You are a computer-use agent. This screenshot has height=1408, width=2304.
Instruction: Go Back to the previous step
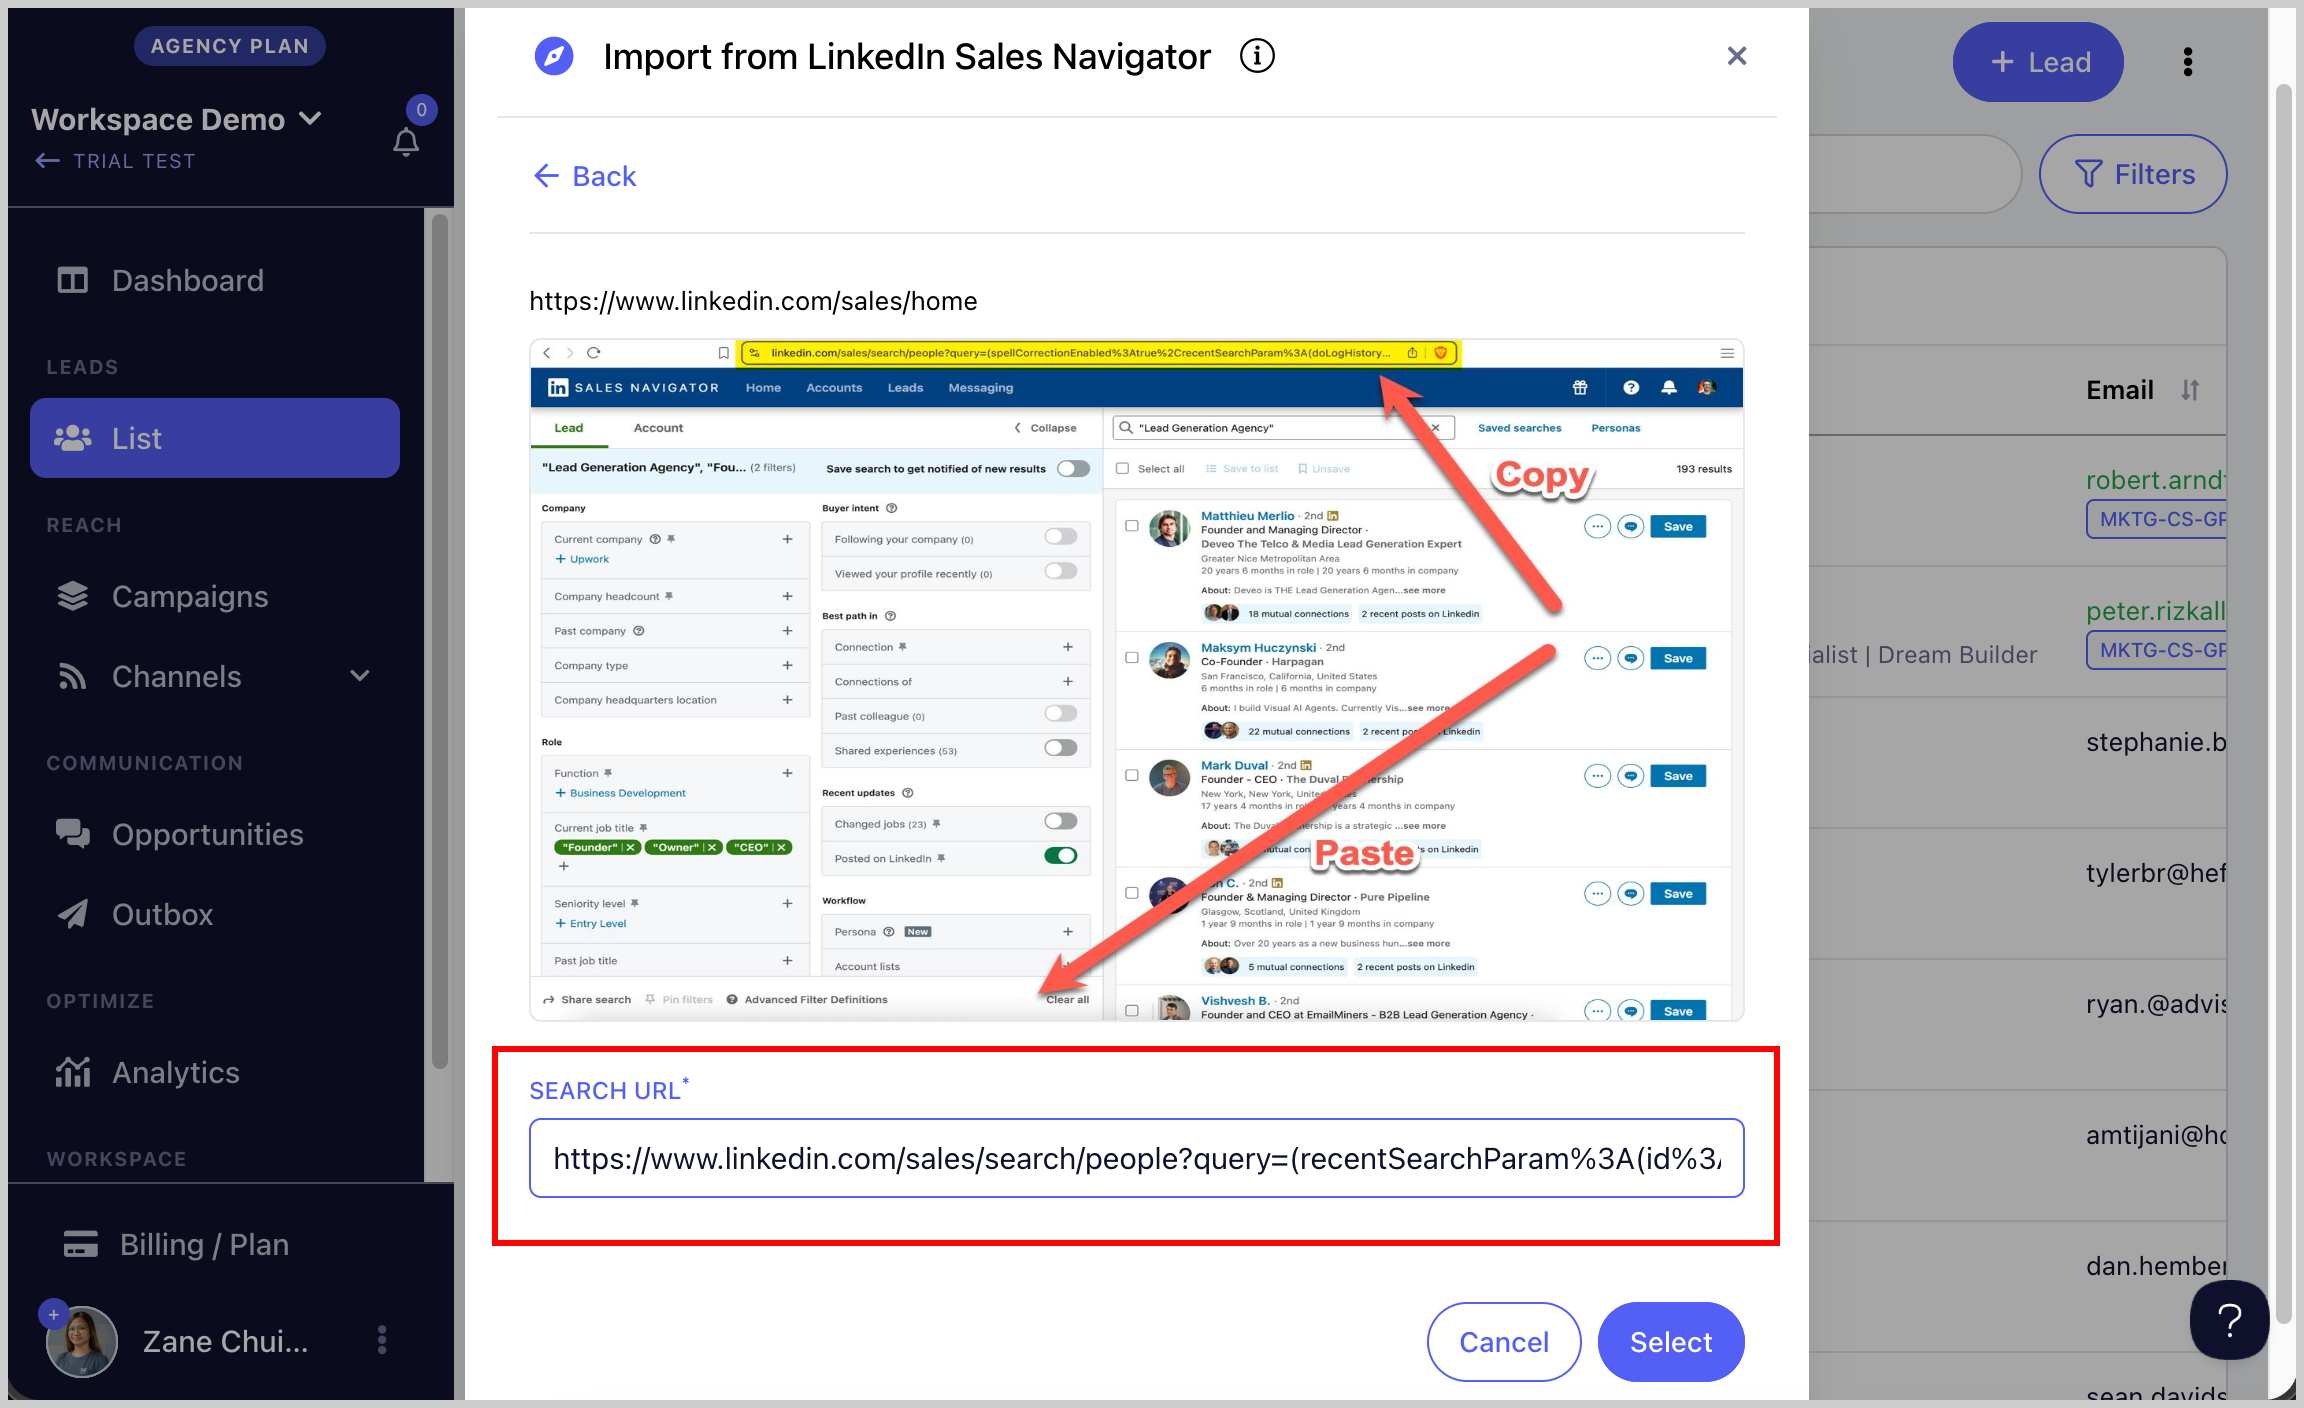click(585, 176)
